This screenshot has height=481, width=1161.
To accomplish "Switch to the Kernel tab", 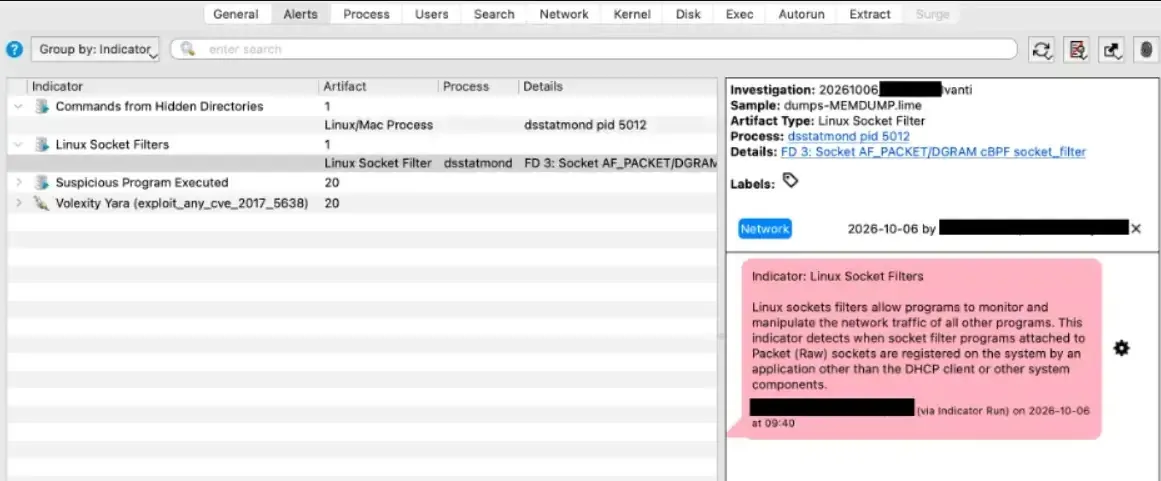I will point(632,14).
